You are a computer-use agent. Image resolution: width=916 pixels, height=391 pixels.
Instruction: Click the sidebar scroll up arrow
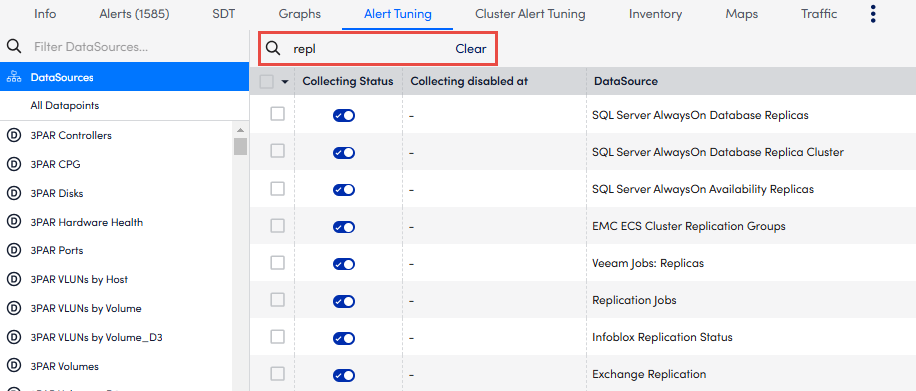point(240,130)
